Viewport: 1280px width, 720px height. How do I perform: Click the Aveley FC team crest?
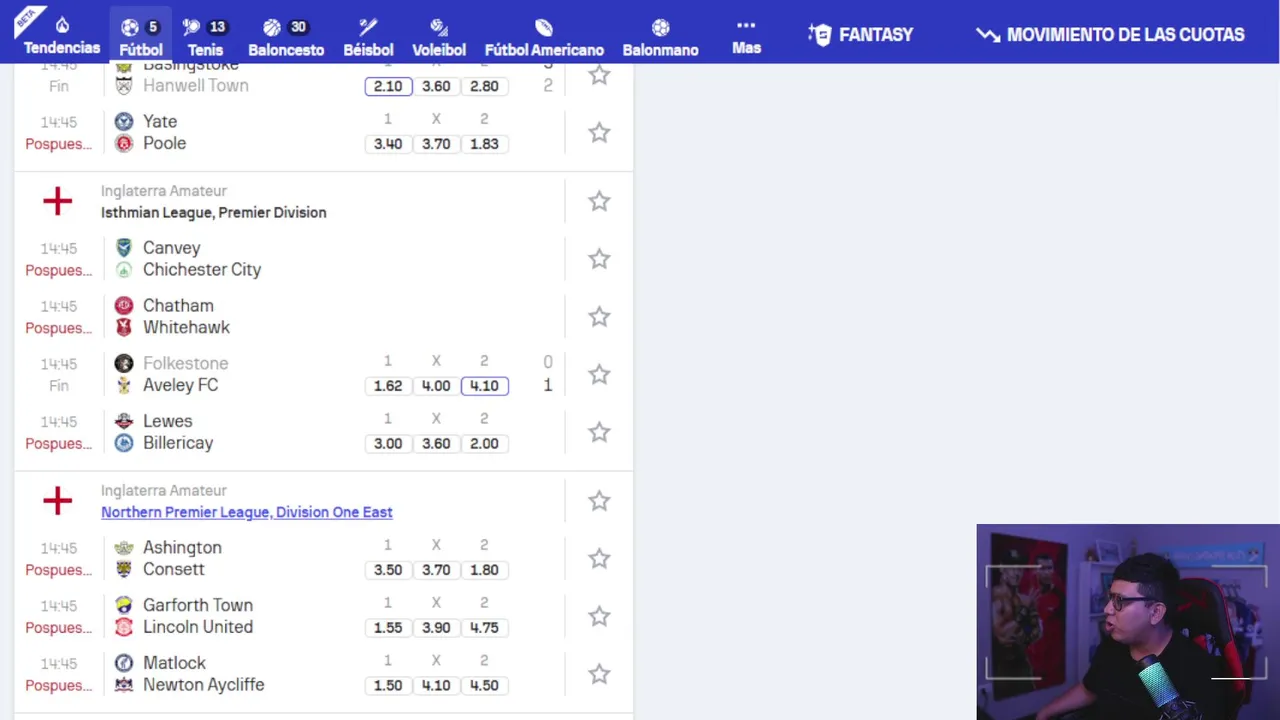tap(124, 385)
